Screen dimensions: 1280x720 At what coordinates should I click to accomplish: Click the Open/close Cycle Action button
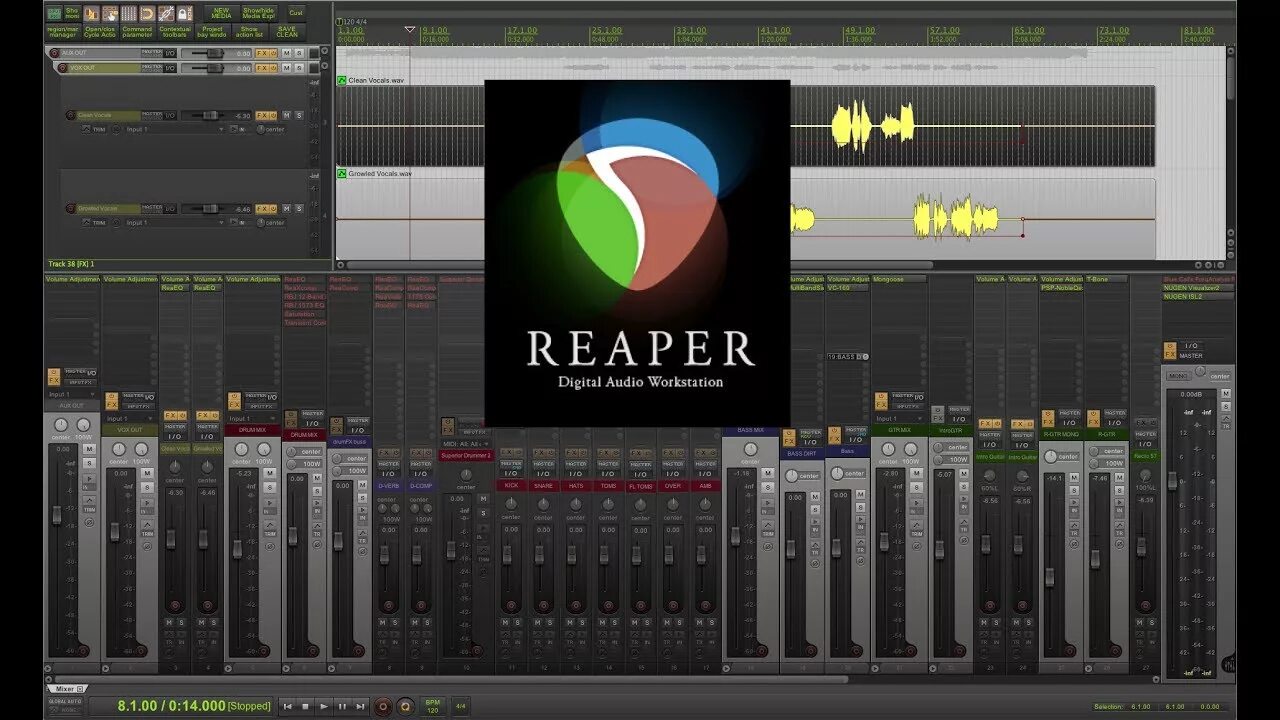pos(100,32)
